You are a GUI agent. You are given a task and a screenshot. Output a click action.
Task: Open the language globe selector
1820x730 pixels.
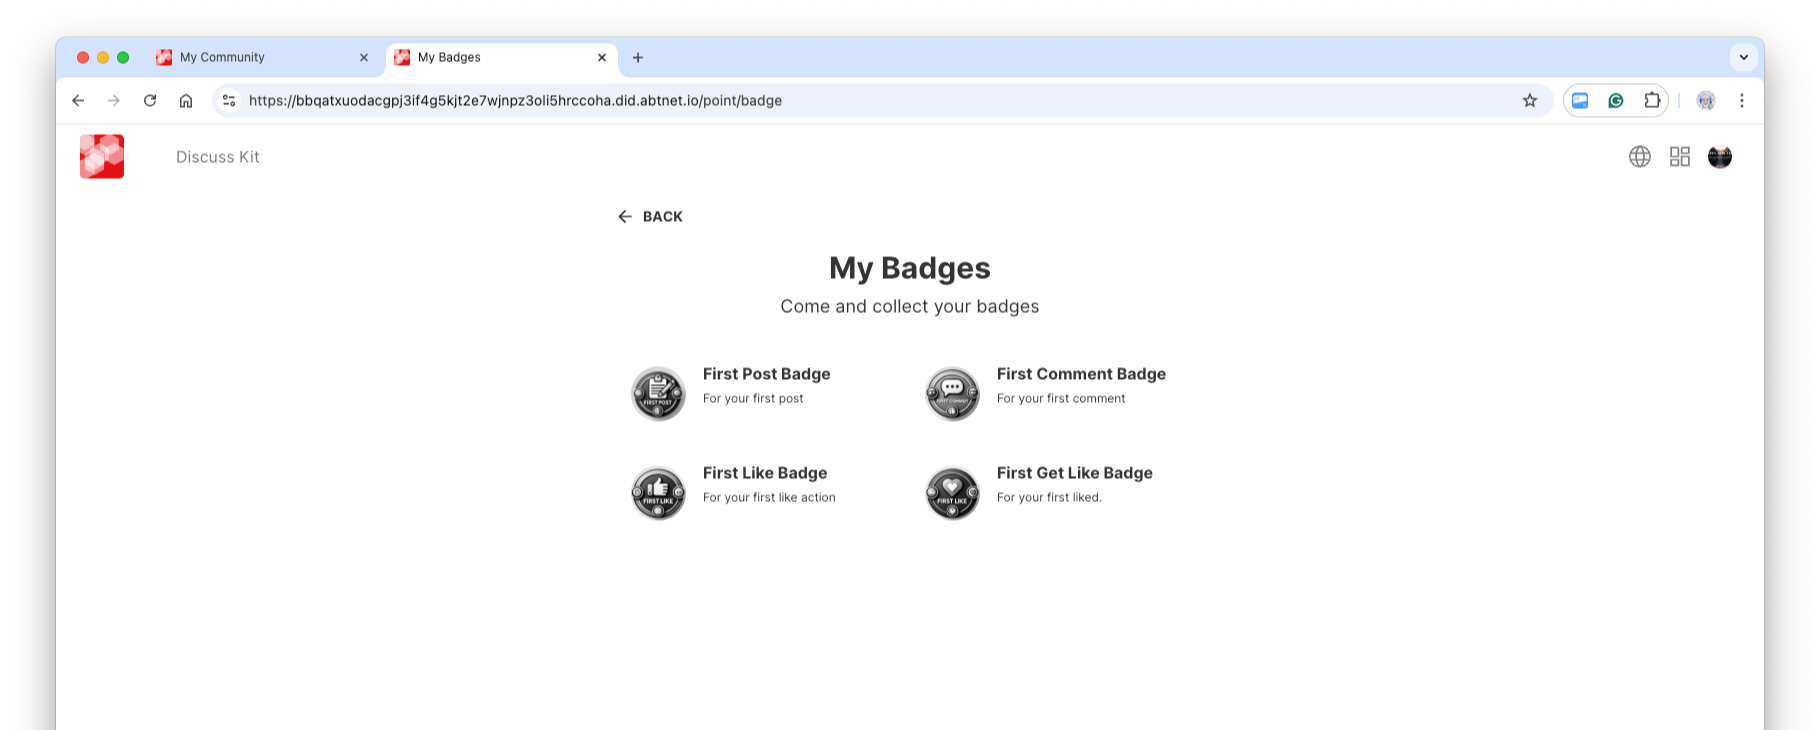tap(1640, 157)
